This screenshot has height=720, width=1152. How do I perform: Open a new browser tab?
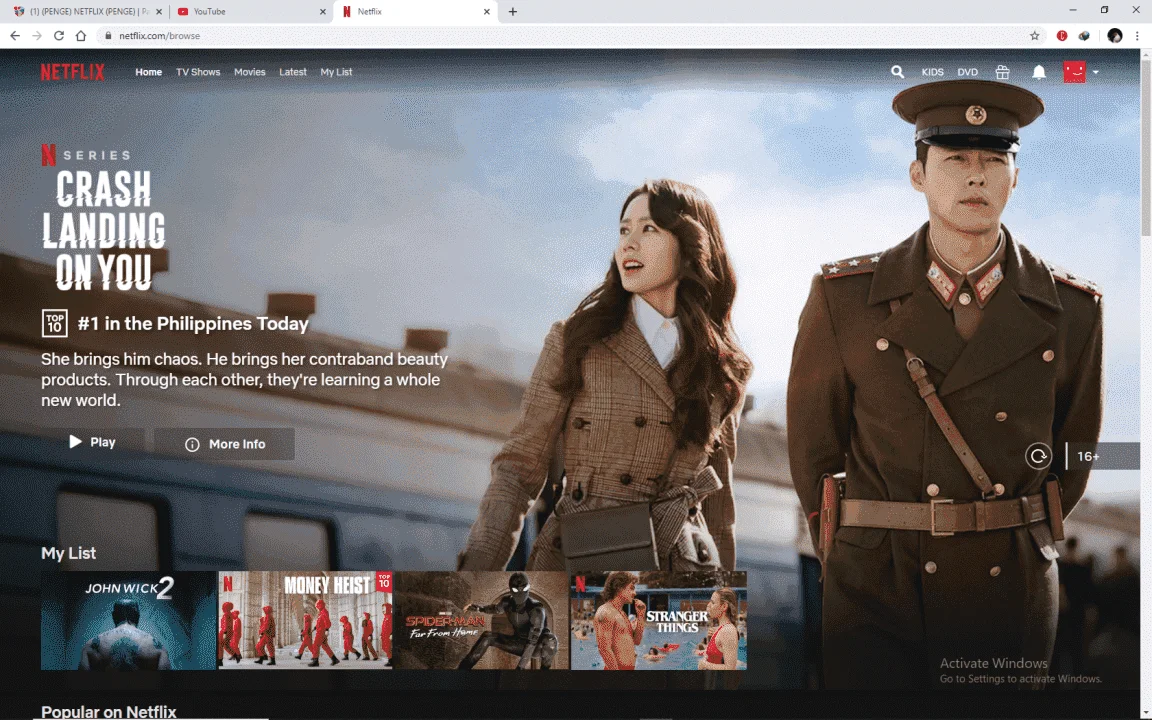(x=513, y=12)
